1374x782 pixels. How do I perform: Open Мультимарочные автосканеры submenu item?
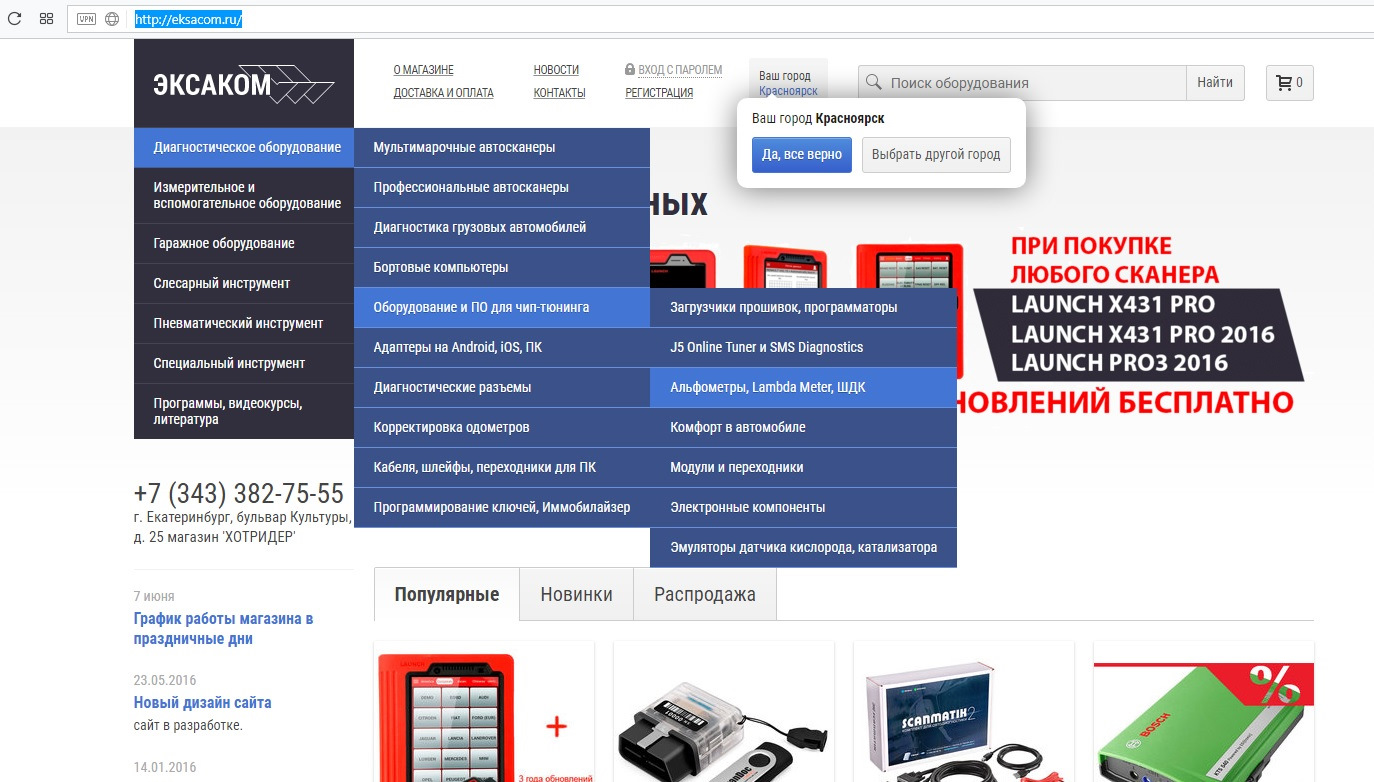click(x=502, y=148)
